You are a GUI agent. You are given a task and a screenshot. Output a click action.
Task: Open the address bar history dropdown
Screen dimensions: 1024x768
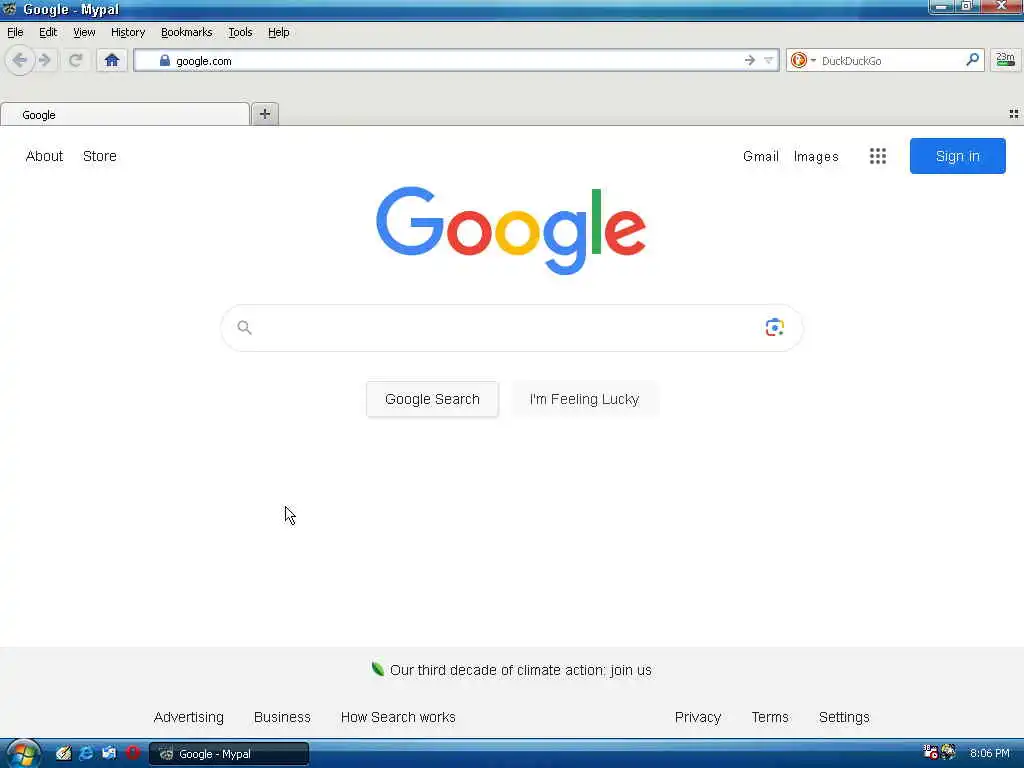769,61
